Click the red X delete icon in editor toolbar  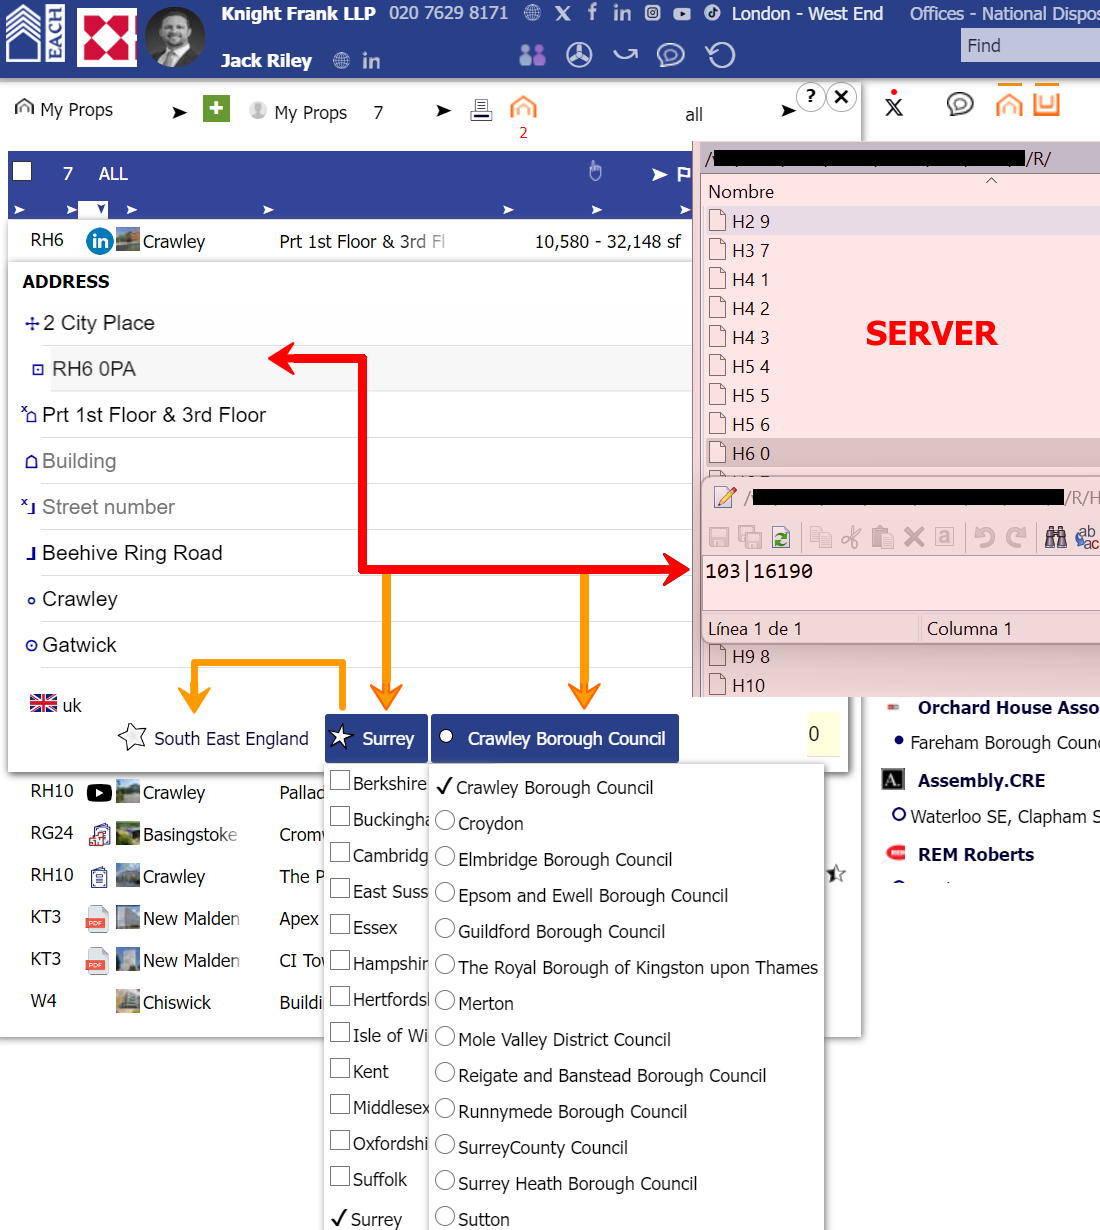click(914, 537)
